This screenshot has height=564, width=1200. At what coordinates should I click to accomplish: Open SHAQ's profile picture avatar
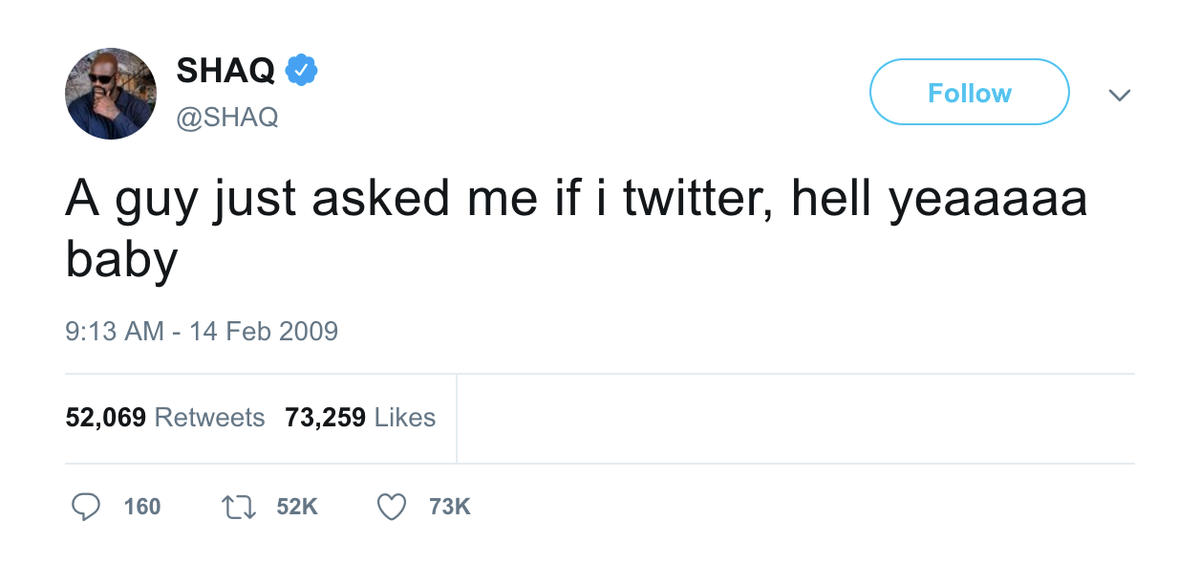(x=111, y=93)
